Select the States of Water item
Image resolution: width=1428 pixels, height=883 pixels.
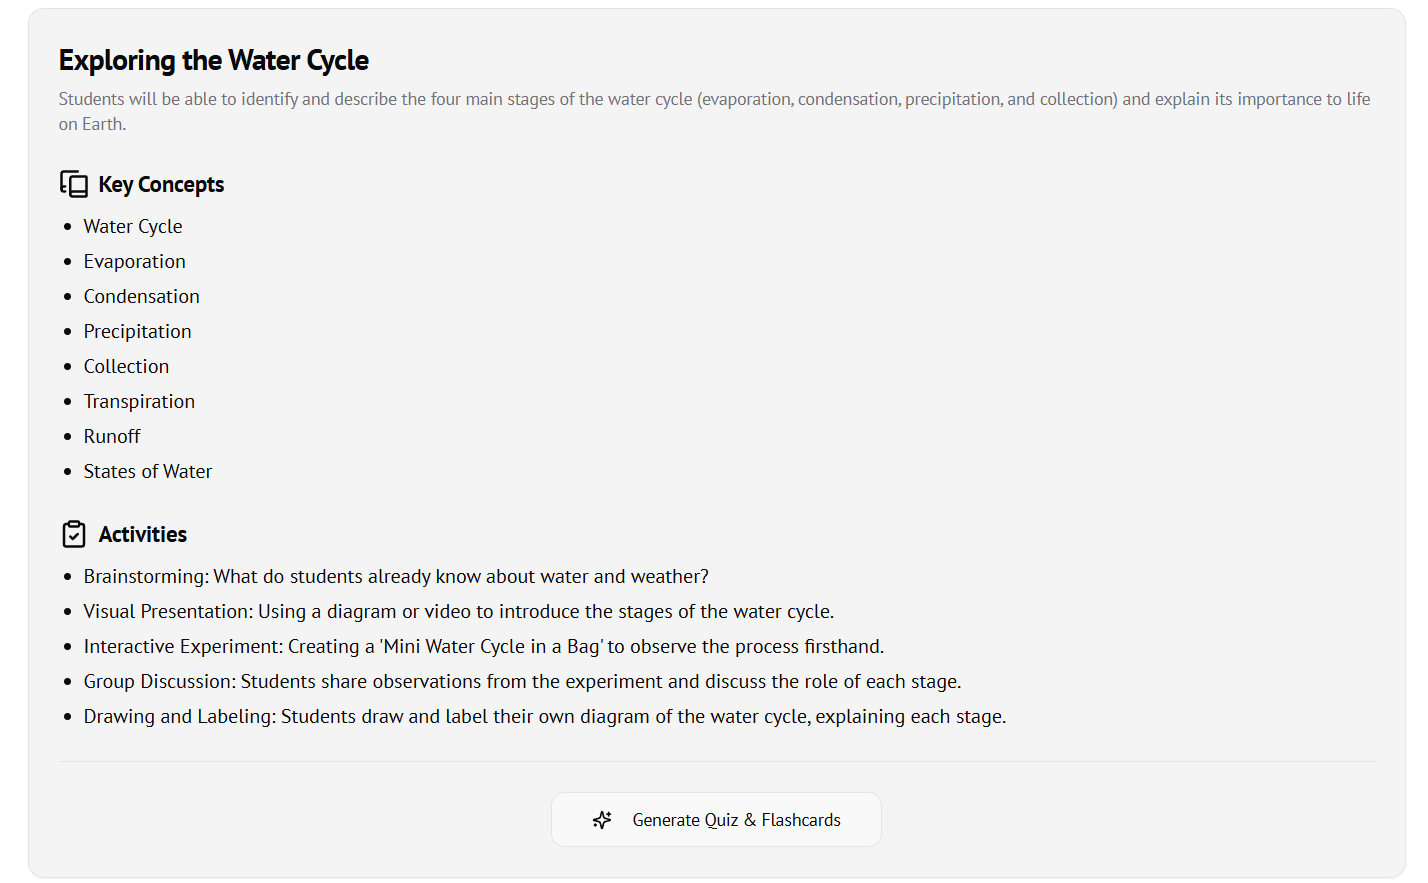pyautogui.click(x=148, y=472)
